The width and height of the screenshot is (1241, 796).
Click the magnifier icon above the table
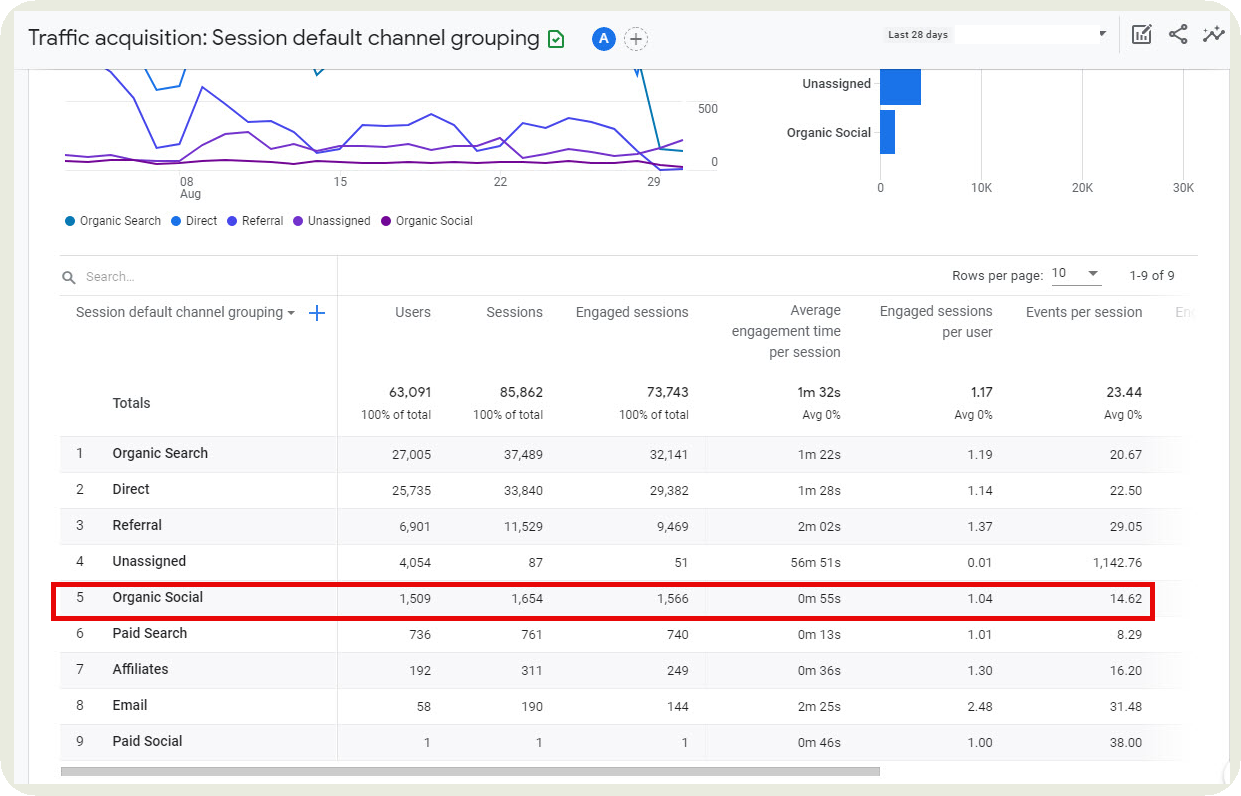[x=67, y=276]
